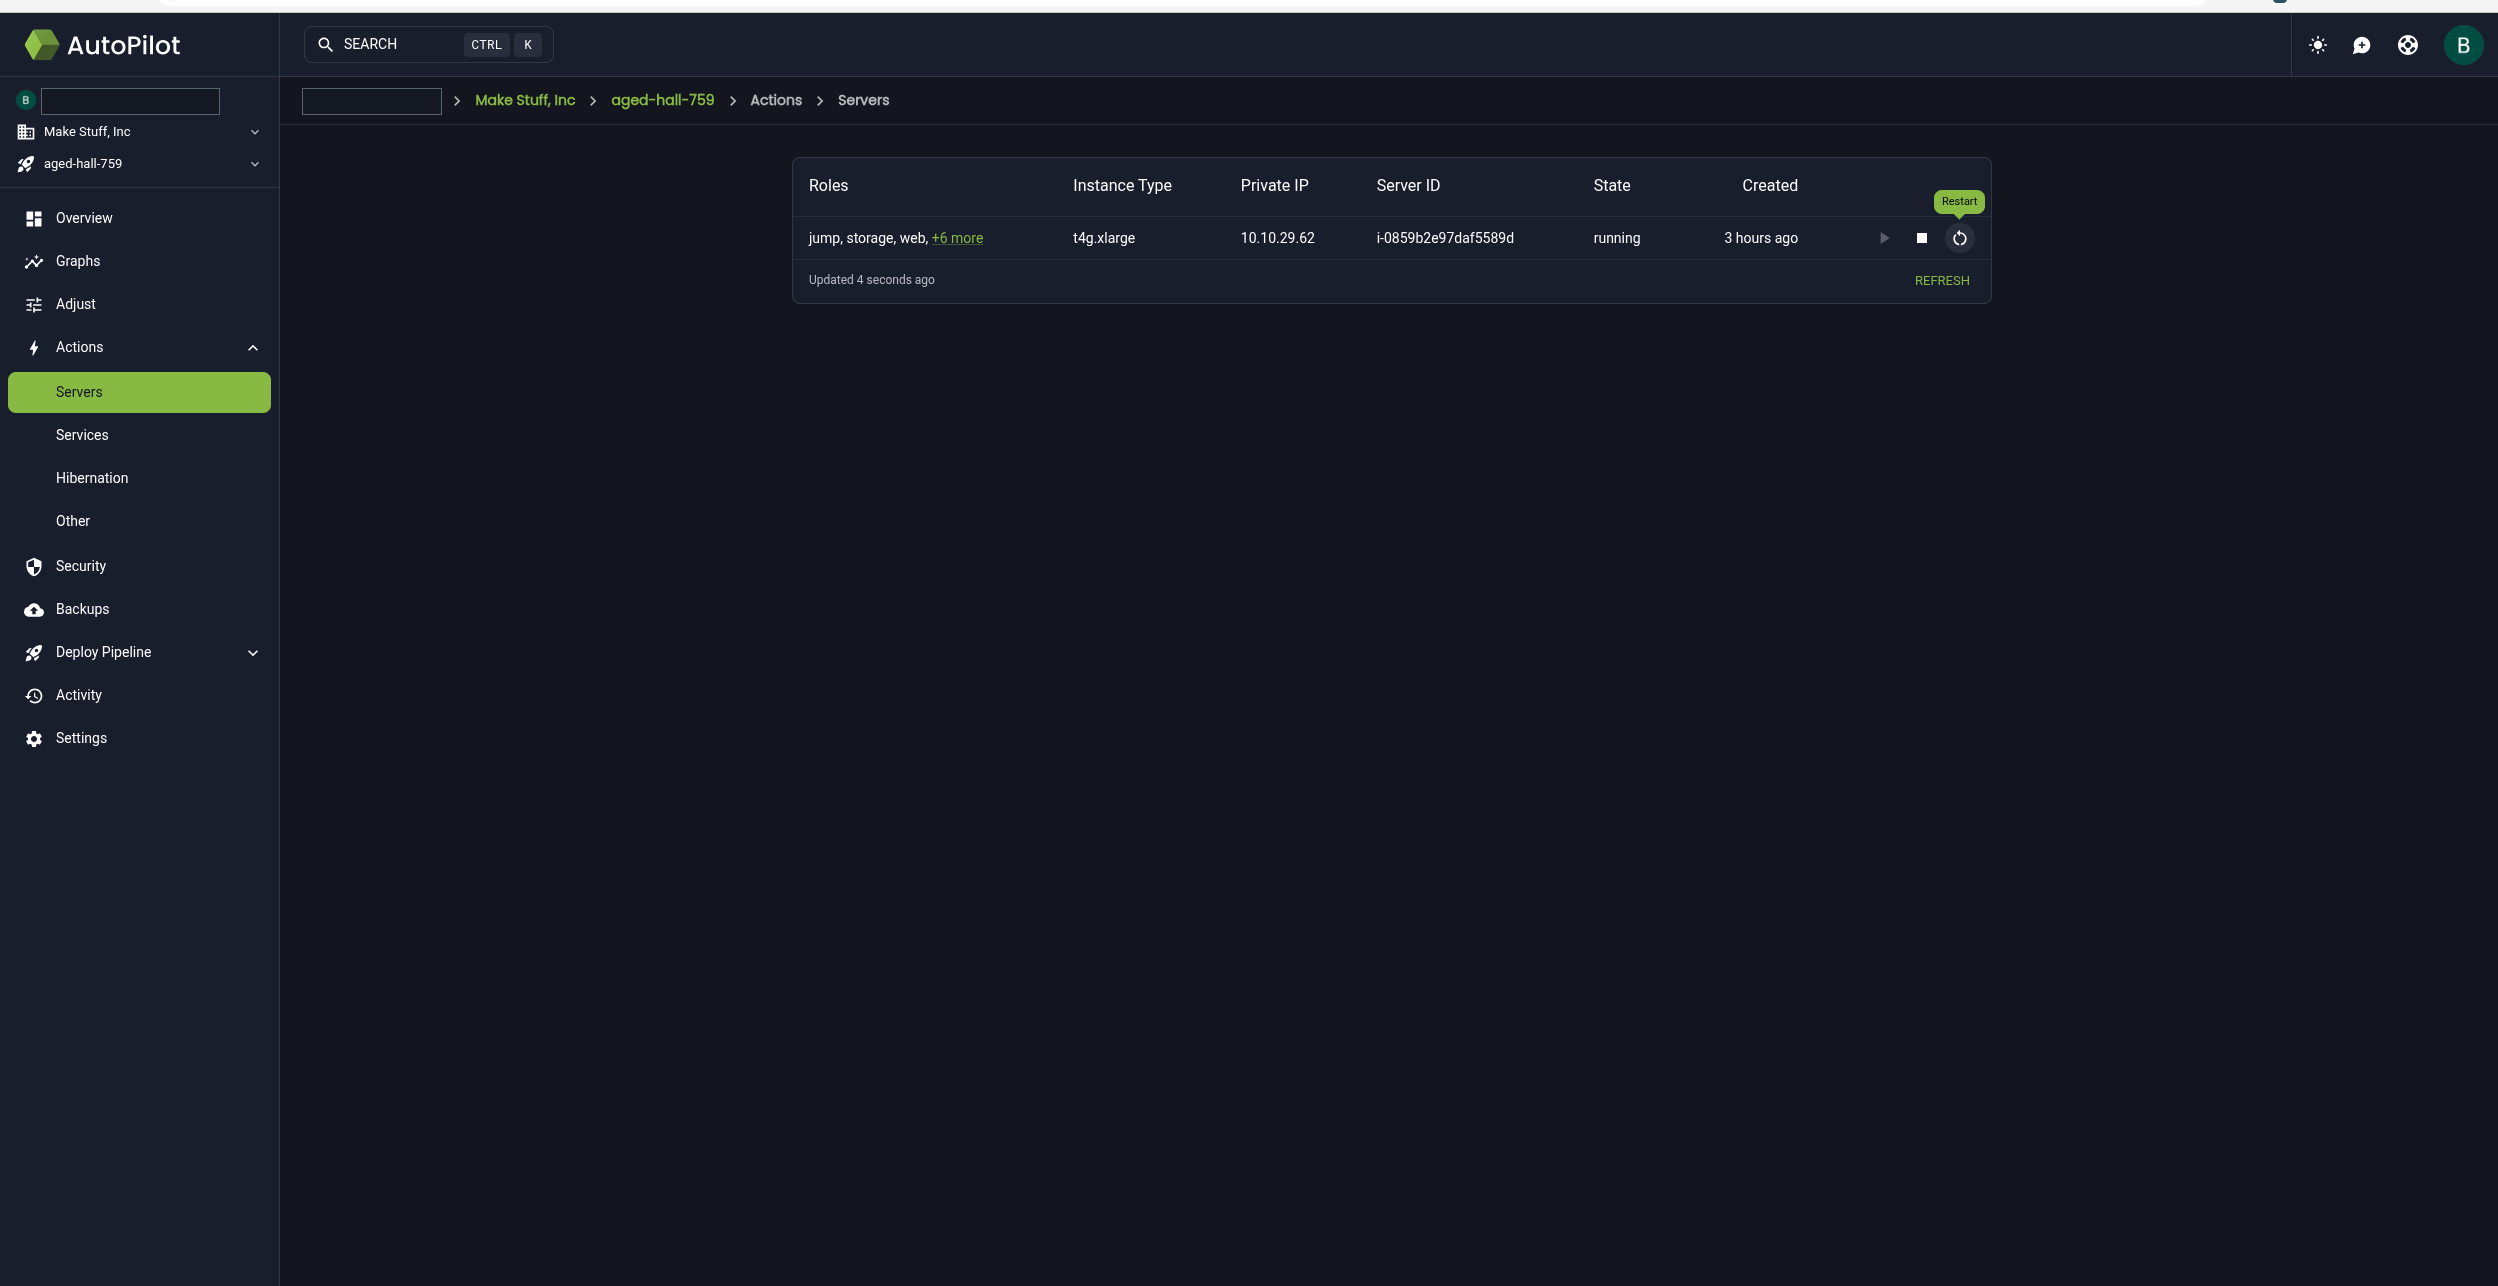2498x1286 pixels.
Task: Expand the aged-hall-759 environment dropdown
Action: 139,164
